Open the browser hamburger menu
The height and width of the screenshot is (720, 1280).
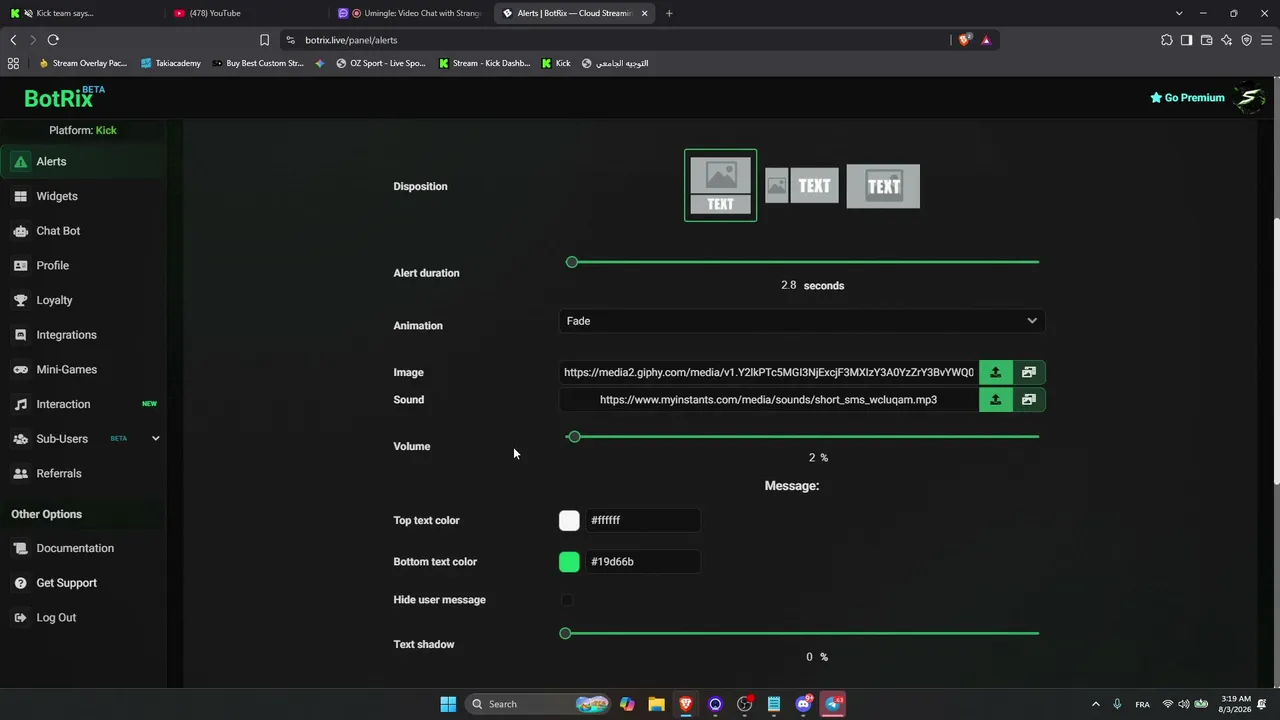(x=1266, y=40)
